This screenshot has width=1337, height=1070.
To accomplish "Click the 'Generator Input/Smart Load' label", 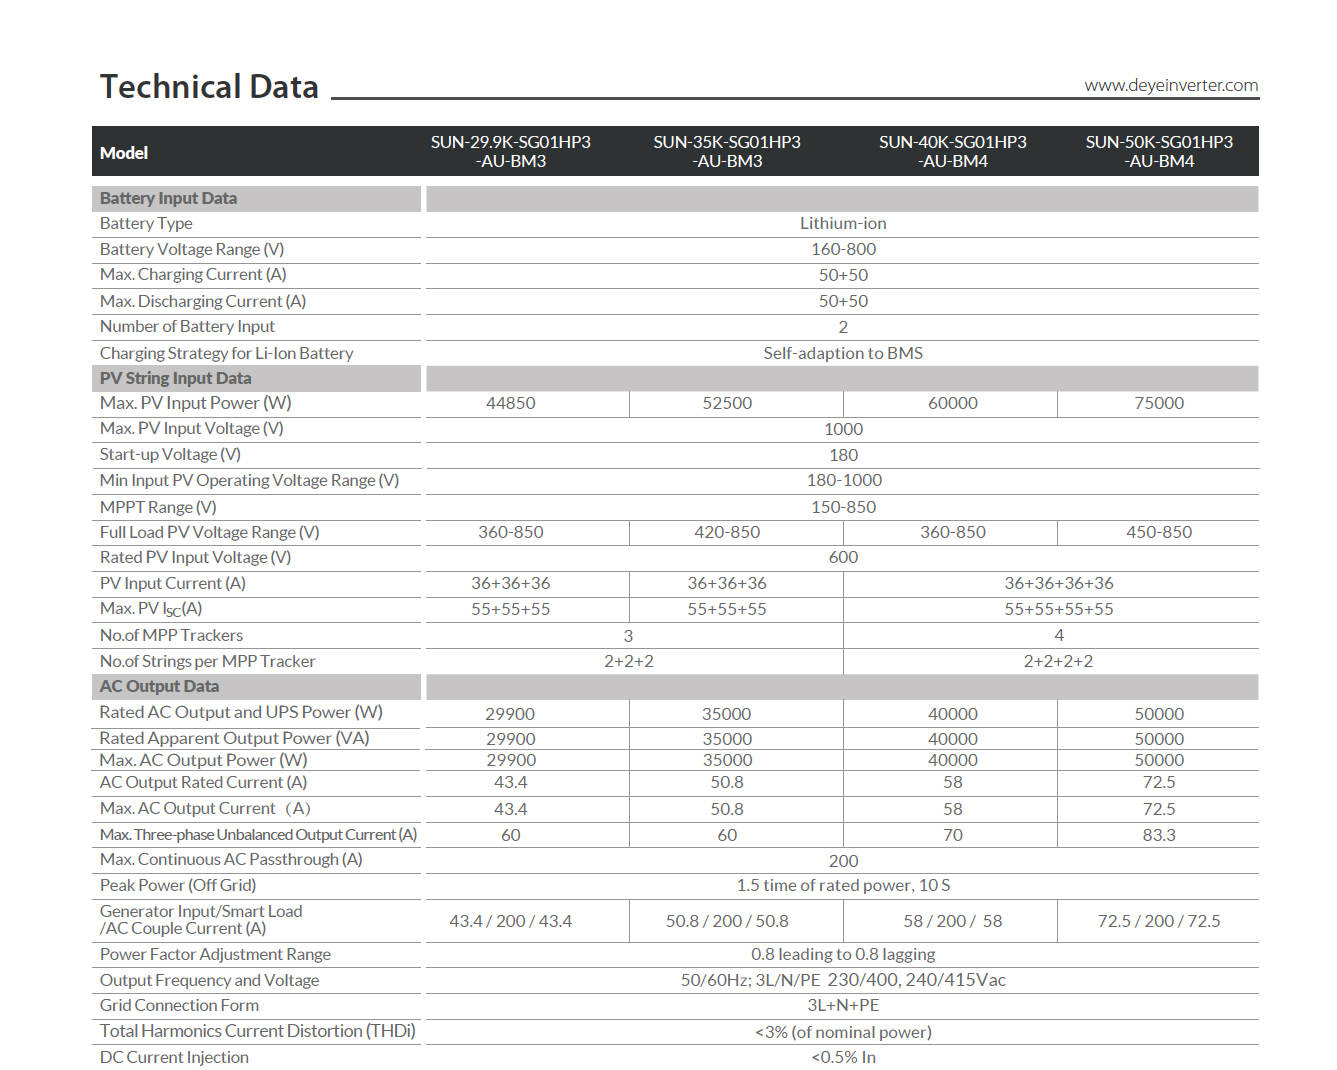I will coord(201,912).
